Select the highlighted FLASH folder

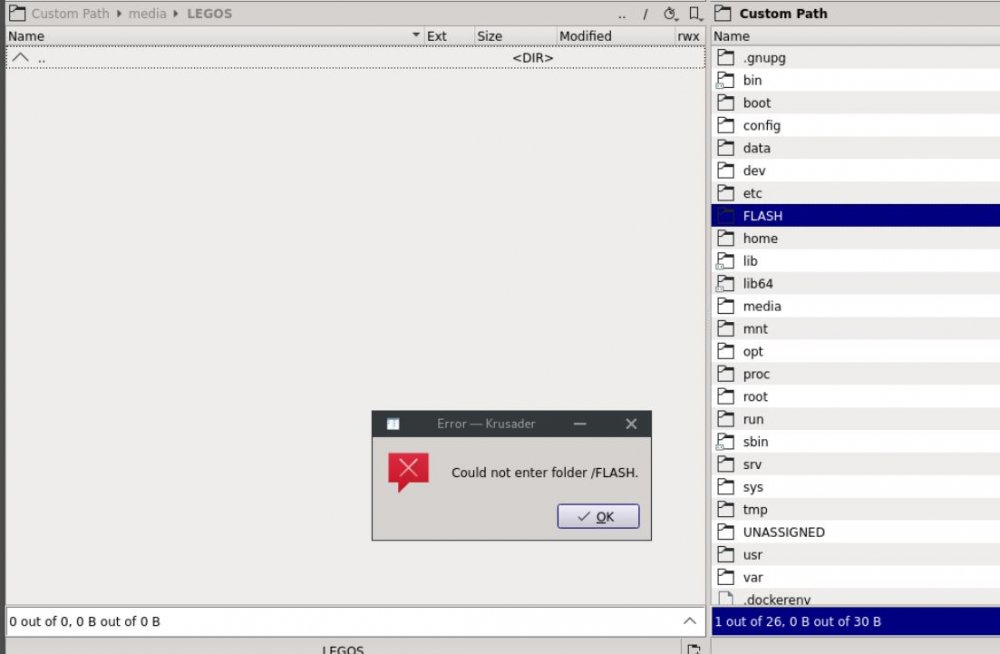(x=855, y=216)
